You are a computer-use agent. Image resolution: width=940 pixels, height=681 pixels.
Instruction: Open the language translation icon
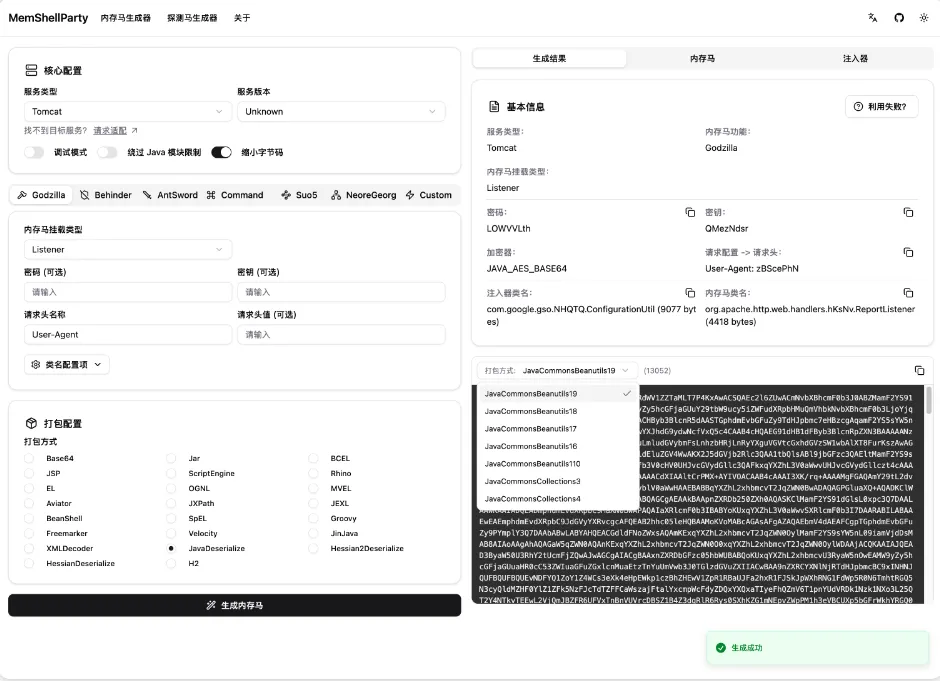873,18
